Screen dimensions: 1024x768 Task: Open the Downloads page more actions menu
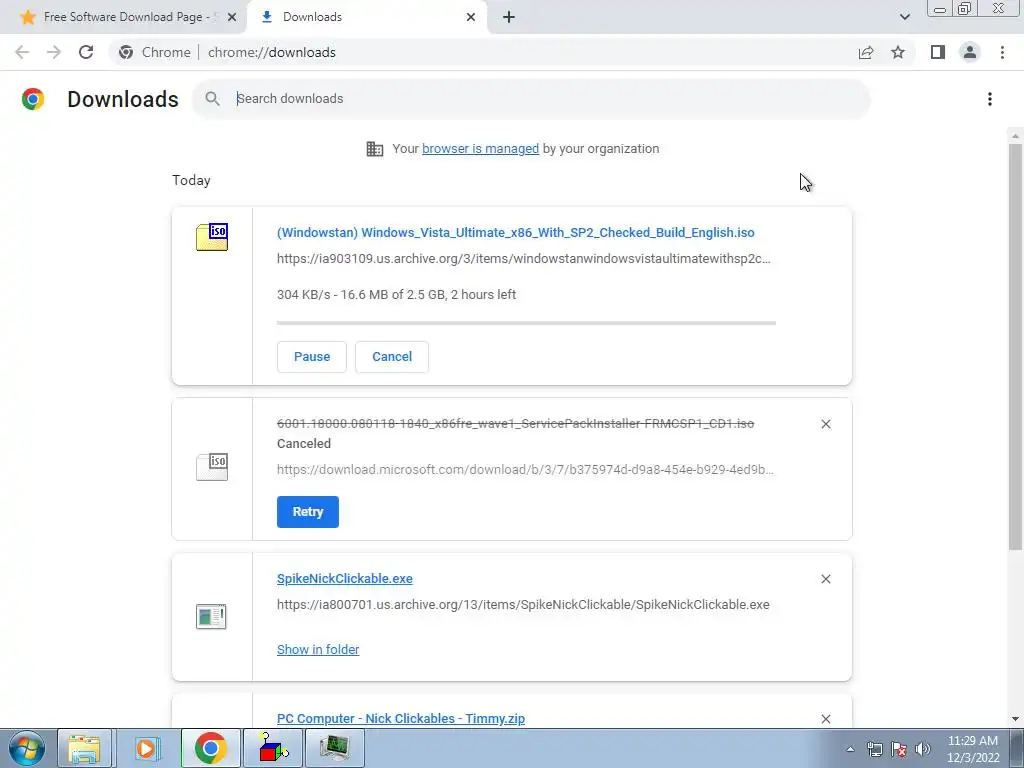(x=989, y=99)
